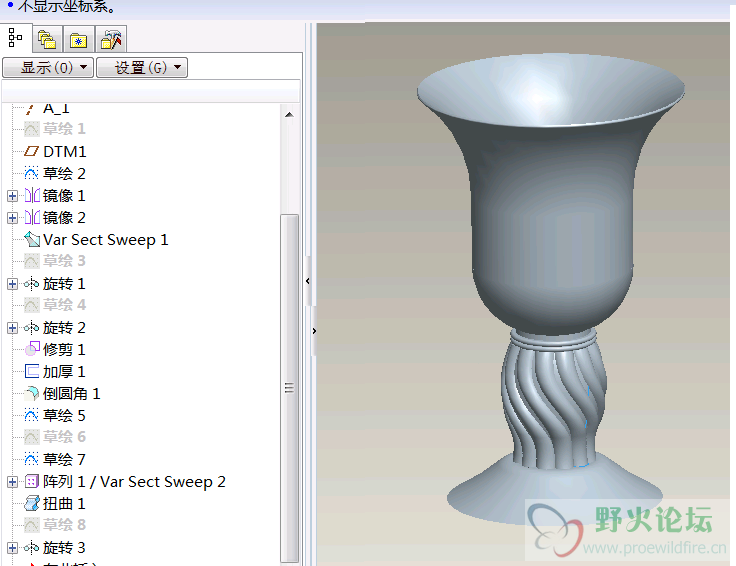Expand the 镜像 1 tree node
This screenshot has height=566, width=736.
point(13,196)
